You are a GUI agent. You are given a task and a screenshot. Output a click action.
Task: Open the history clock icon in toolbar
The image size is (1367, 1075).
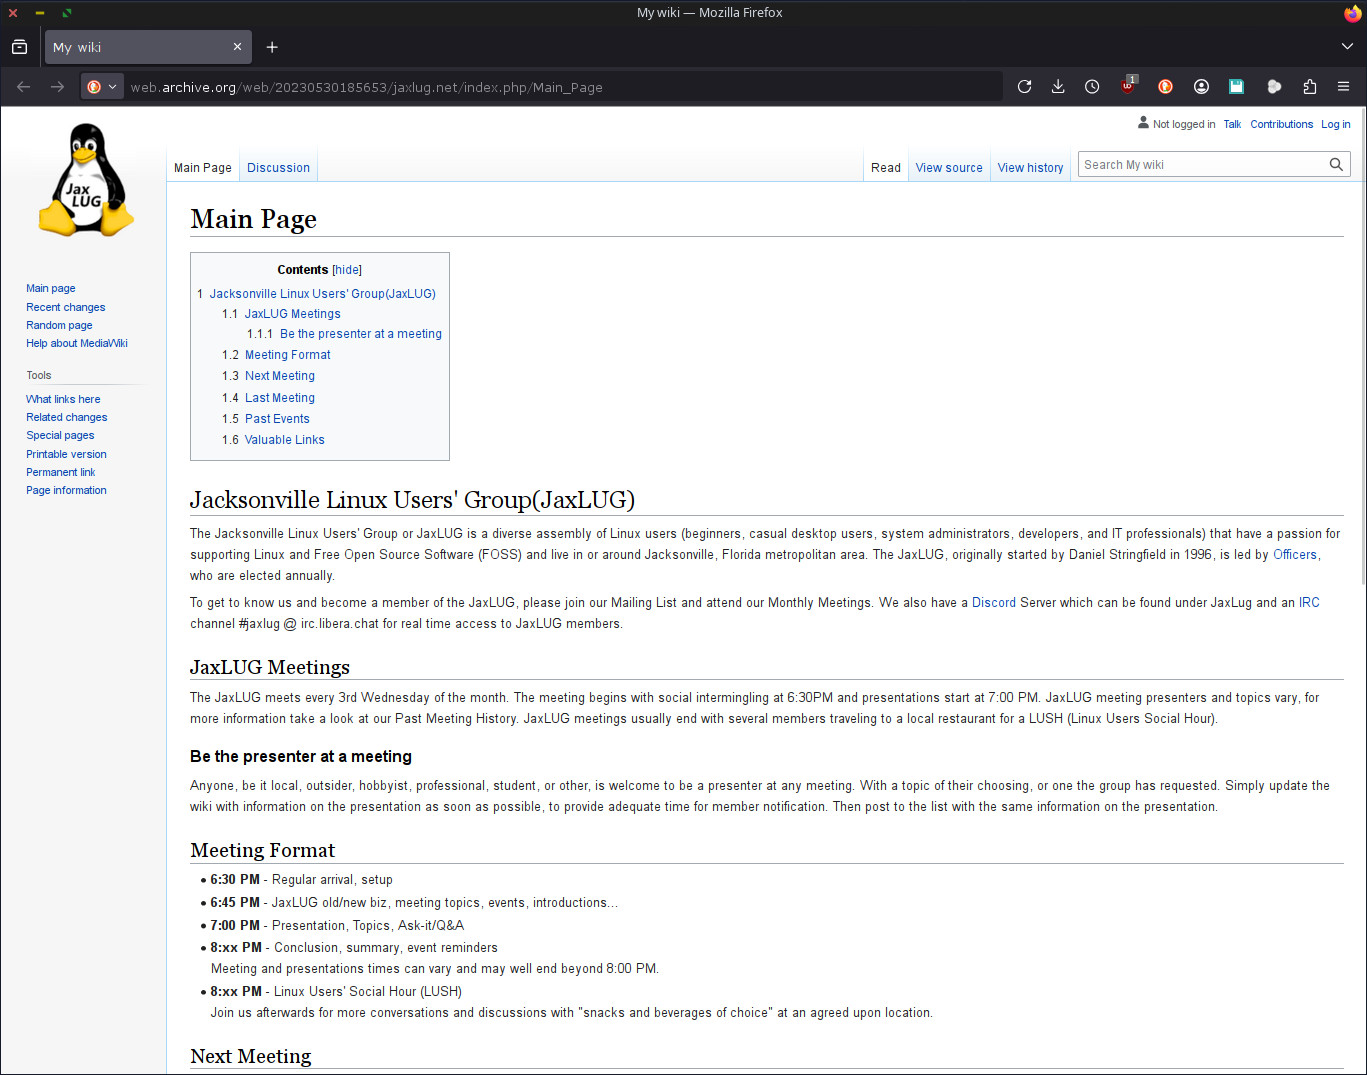tap(1092, 87)
